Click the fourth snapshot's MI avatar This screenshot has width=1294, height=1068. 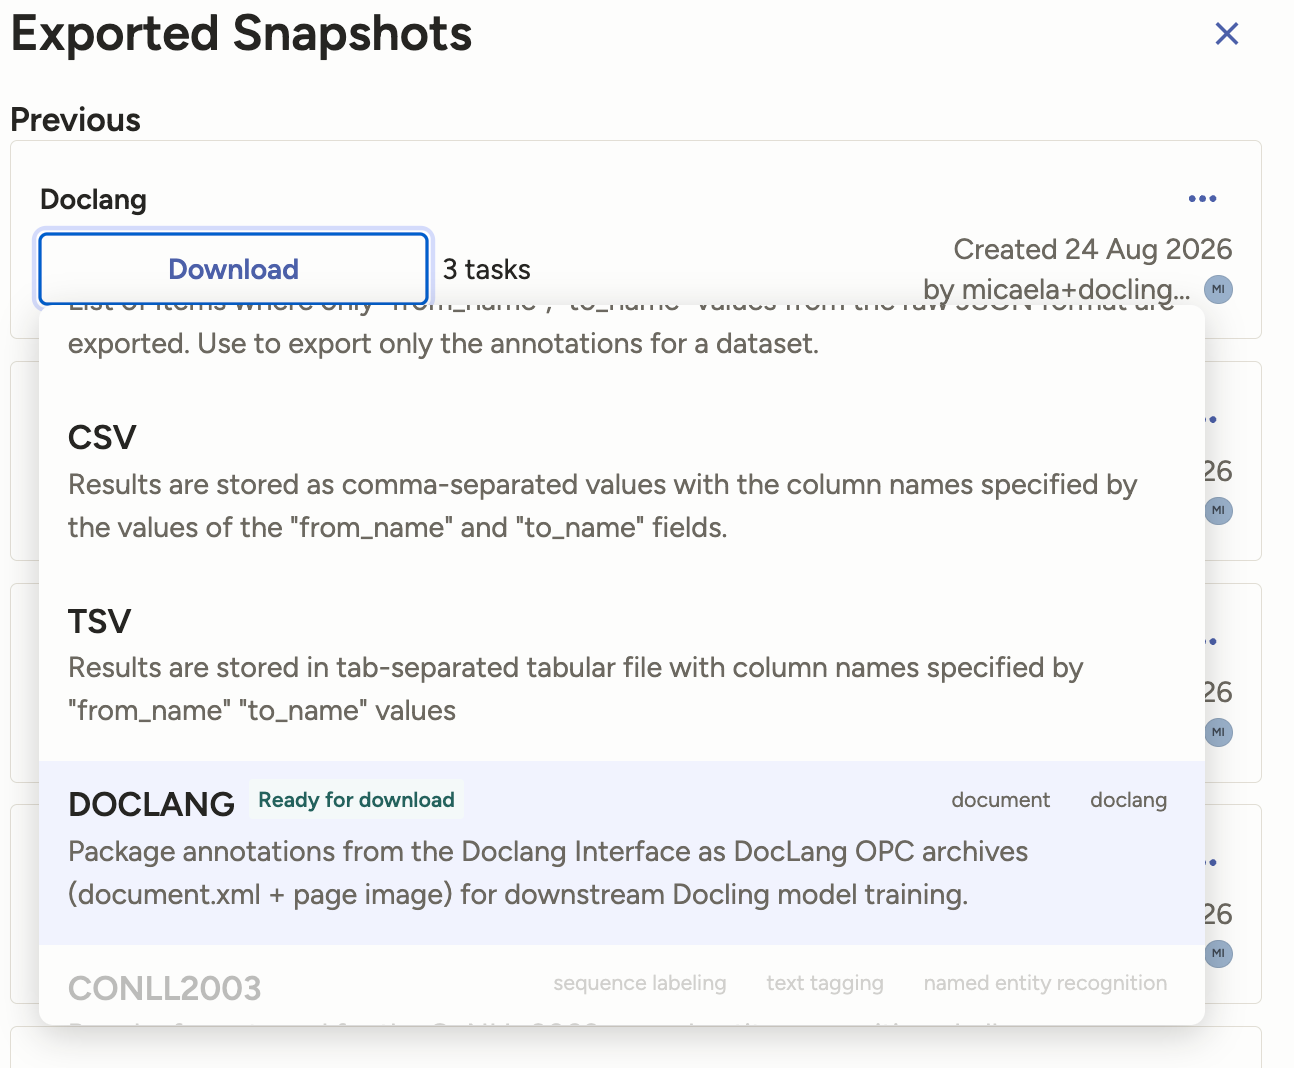pyautogui.click(x=1218, y=954)
